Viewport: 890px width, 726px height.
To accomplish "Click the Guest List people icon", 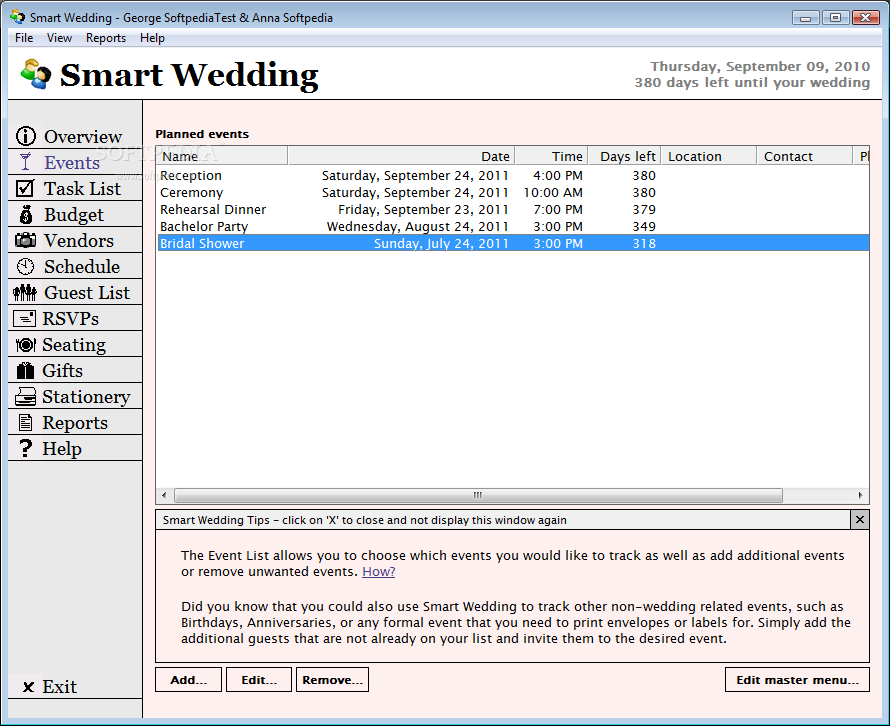I will tap(25, 293).
